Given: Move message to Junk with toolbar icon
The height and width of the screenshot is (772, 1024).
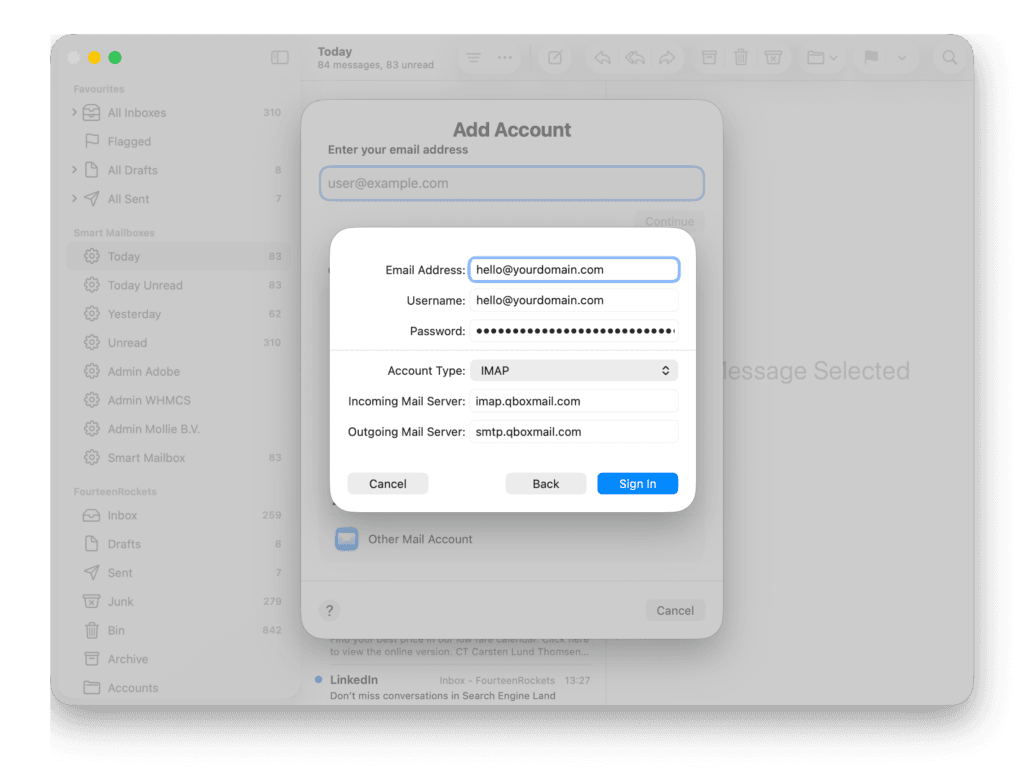Looking at the screenshot, I should pyautogui.click(x=773, y=57).
